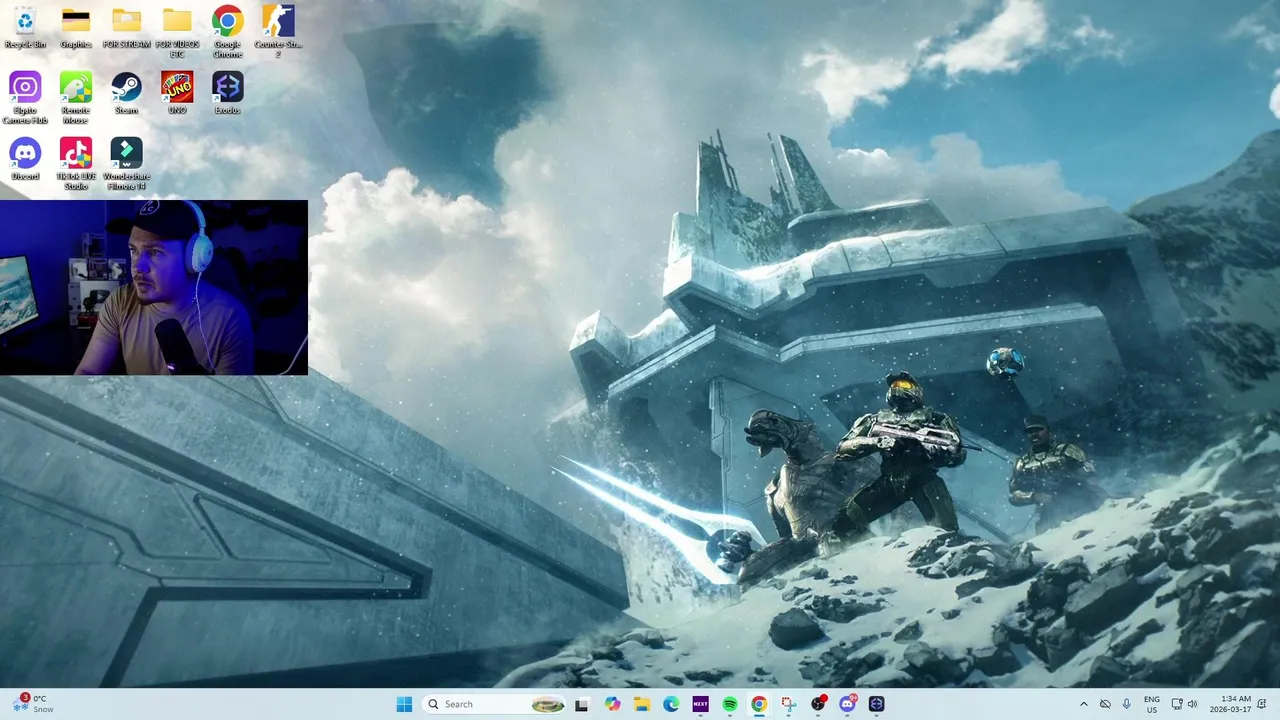Open network settings tray icon
The width and height of the screenshot is (1280, 720).
[1177, 704]
